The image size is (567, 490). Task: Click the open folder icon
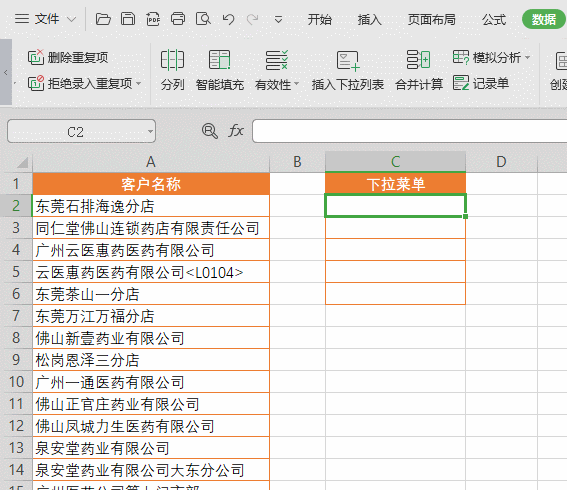103,19
